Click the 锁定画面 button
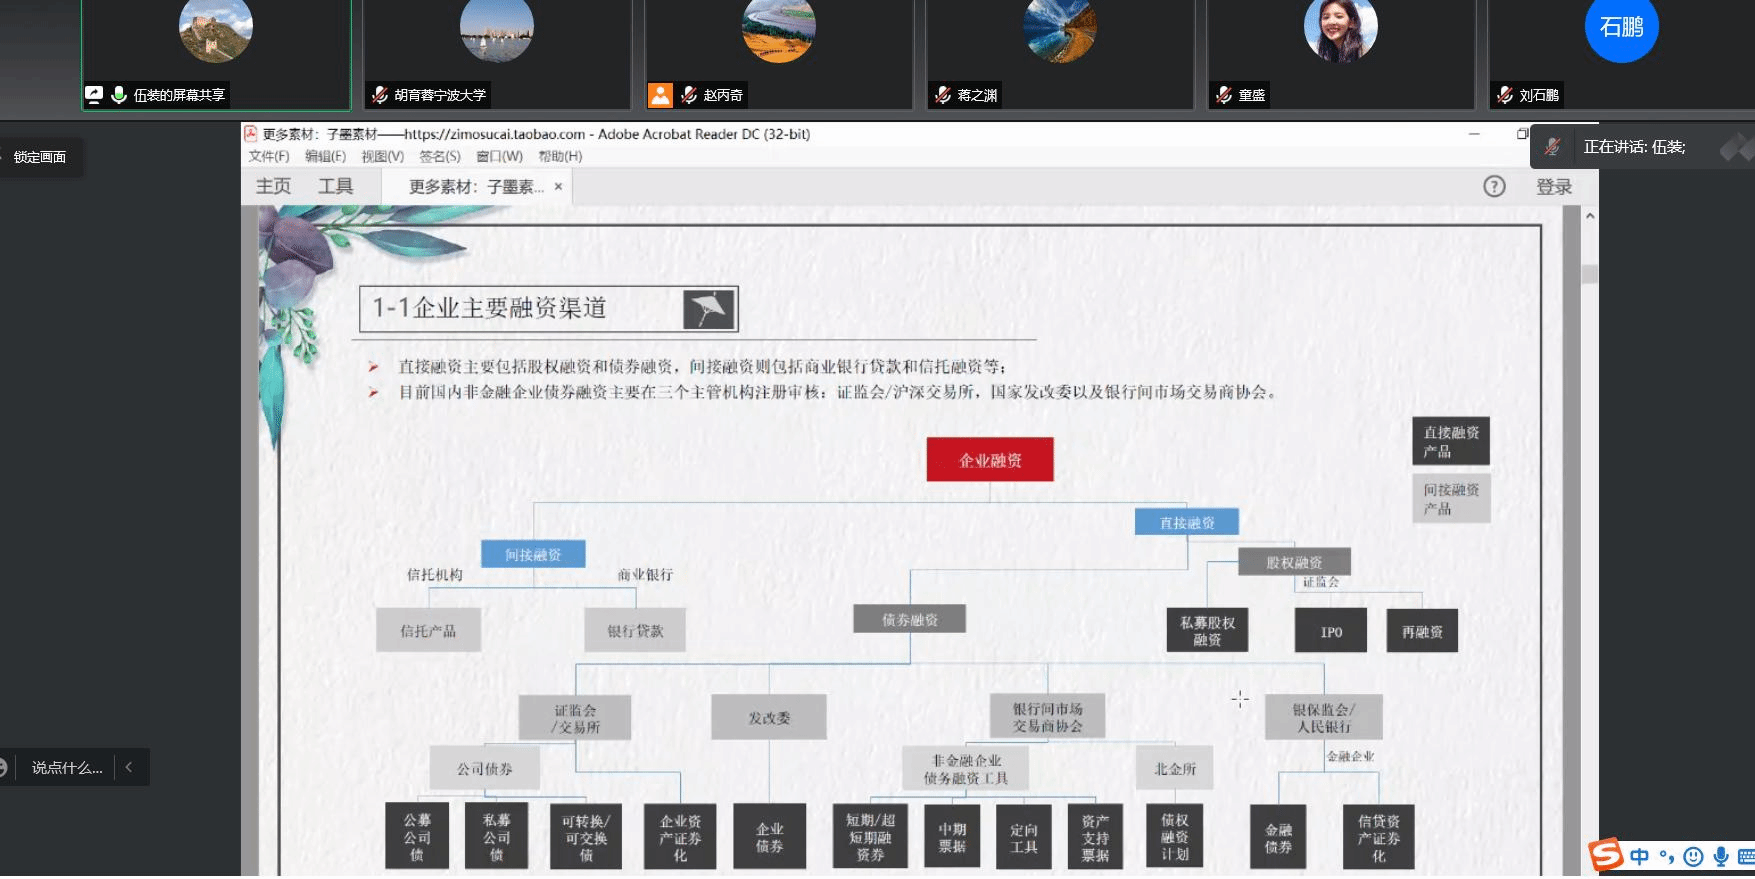The height and width of the screenshot is (879, 1755). point(40,157)
